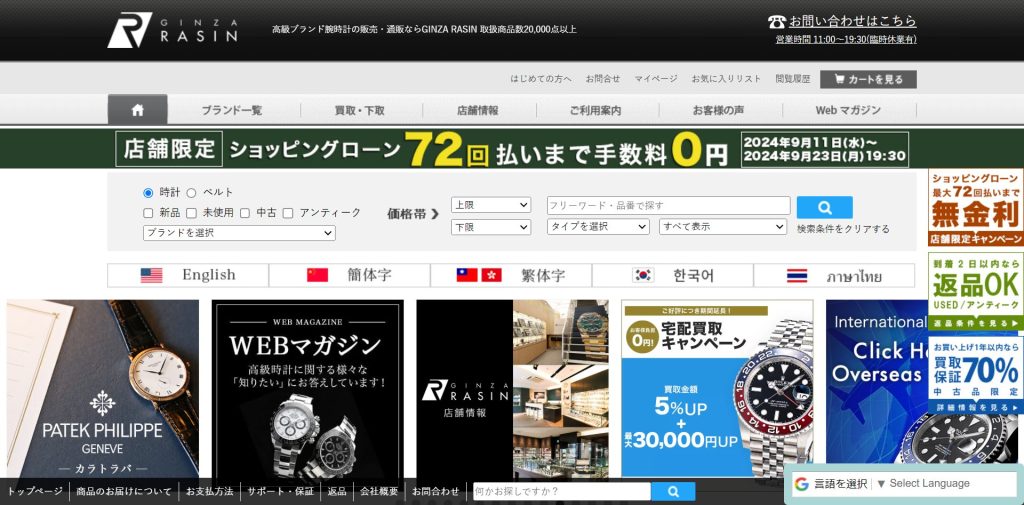Click the telephone お問い合わせはこちら link
The width and height of the screenshot is (1024, 505).
(842, 22)
